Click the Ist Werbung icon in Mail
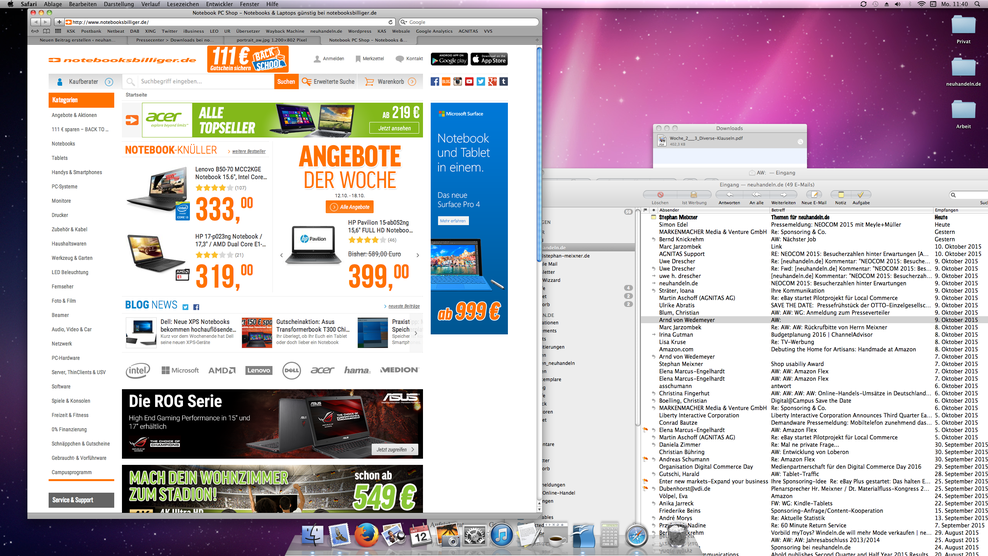 [x=693, y=195]
